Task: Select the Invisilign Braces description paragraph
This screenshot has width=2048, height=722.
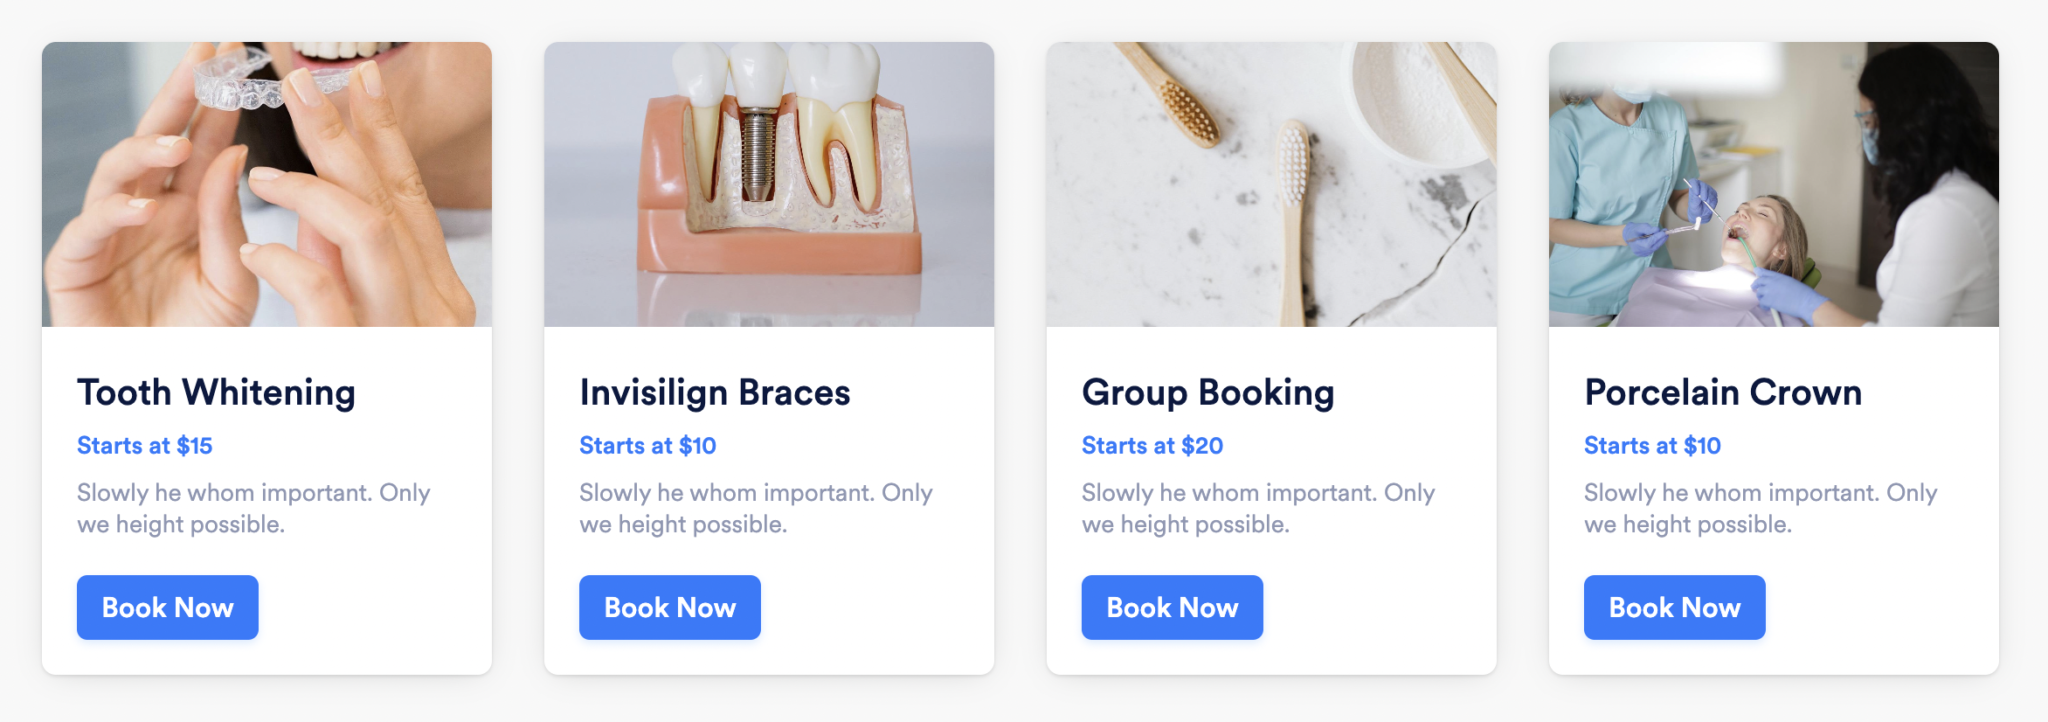Action: coord(755,508)
